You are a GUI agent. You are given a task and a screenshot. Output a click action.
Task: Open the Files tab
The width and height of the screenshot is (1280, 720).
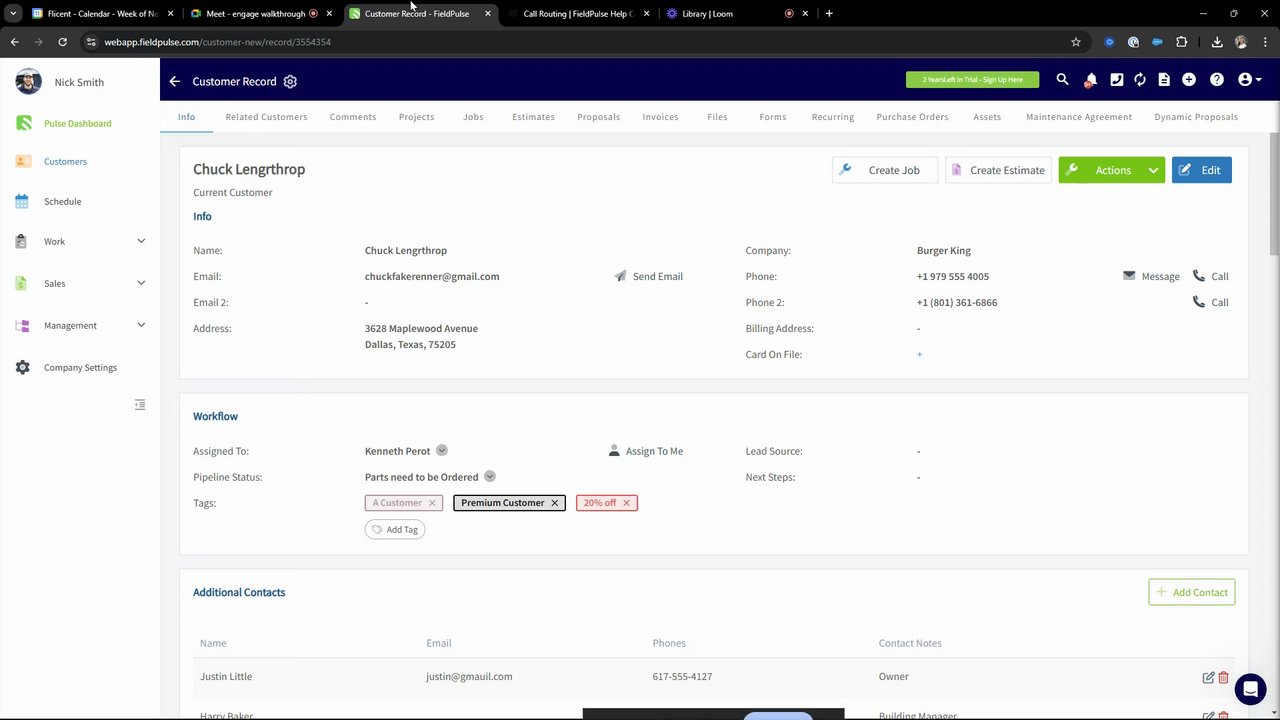(717, 117)
